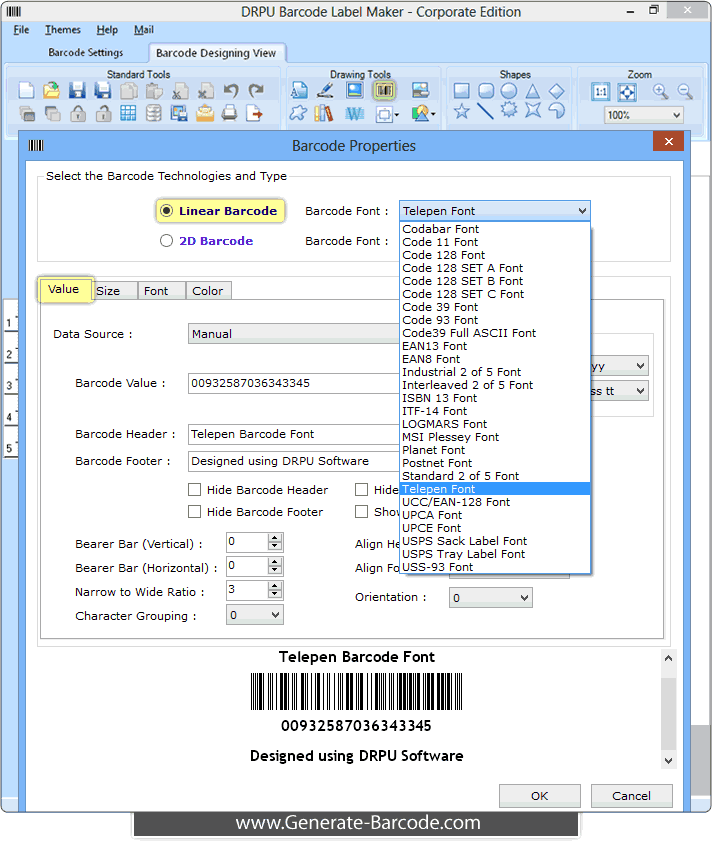Select the Rounded Rectangle shape
The image size is (712, 842).
pos(486,91)
